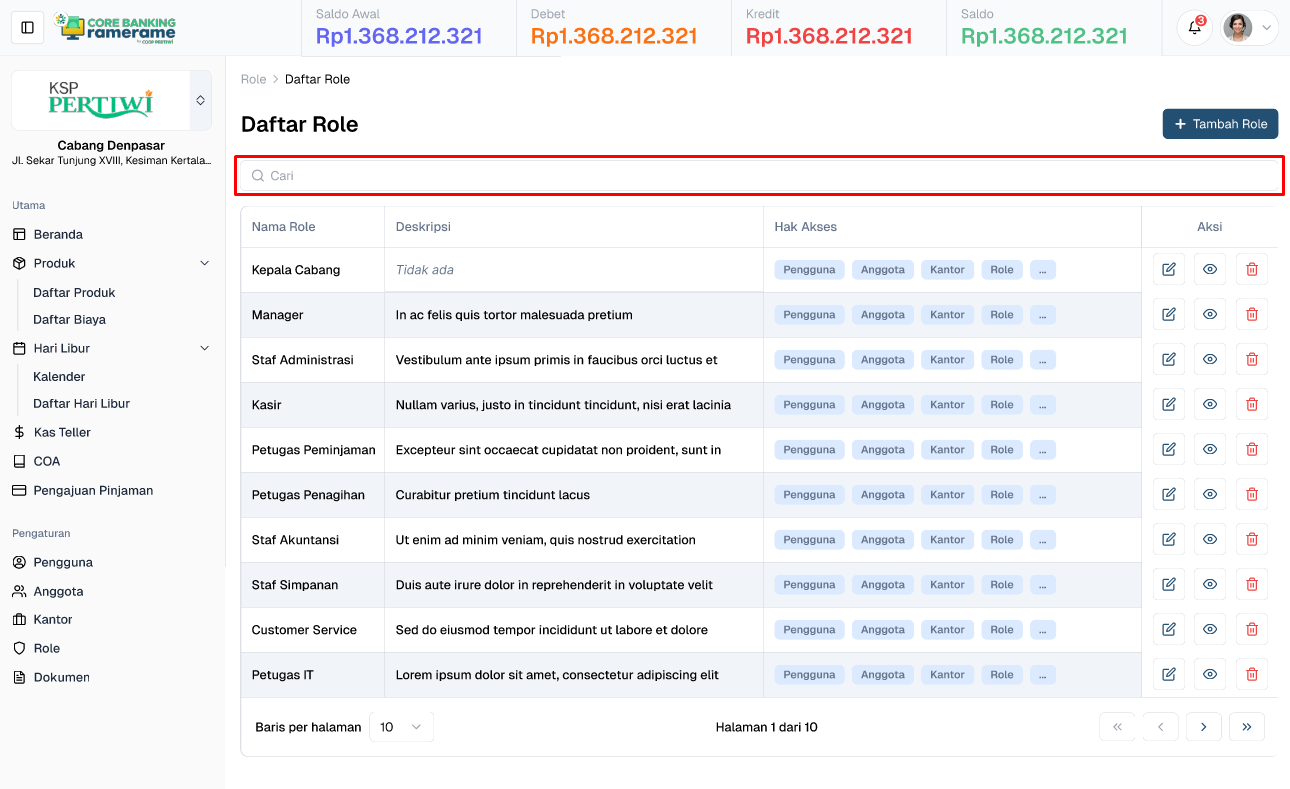Toggle the sidebar collapse icon

click(28, 28)
